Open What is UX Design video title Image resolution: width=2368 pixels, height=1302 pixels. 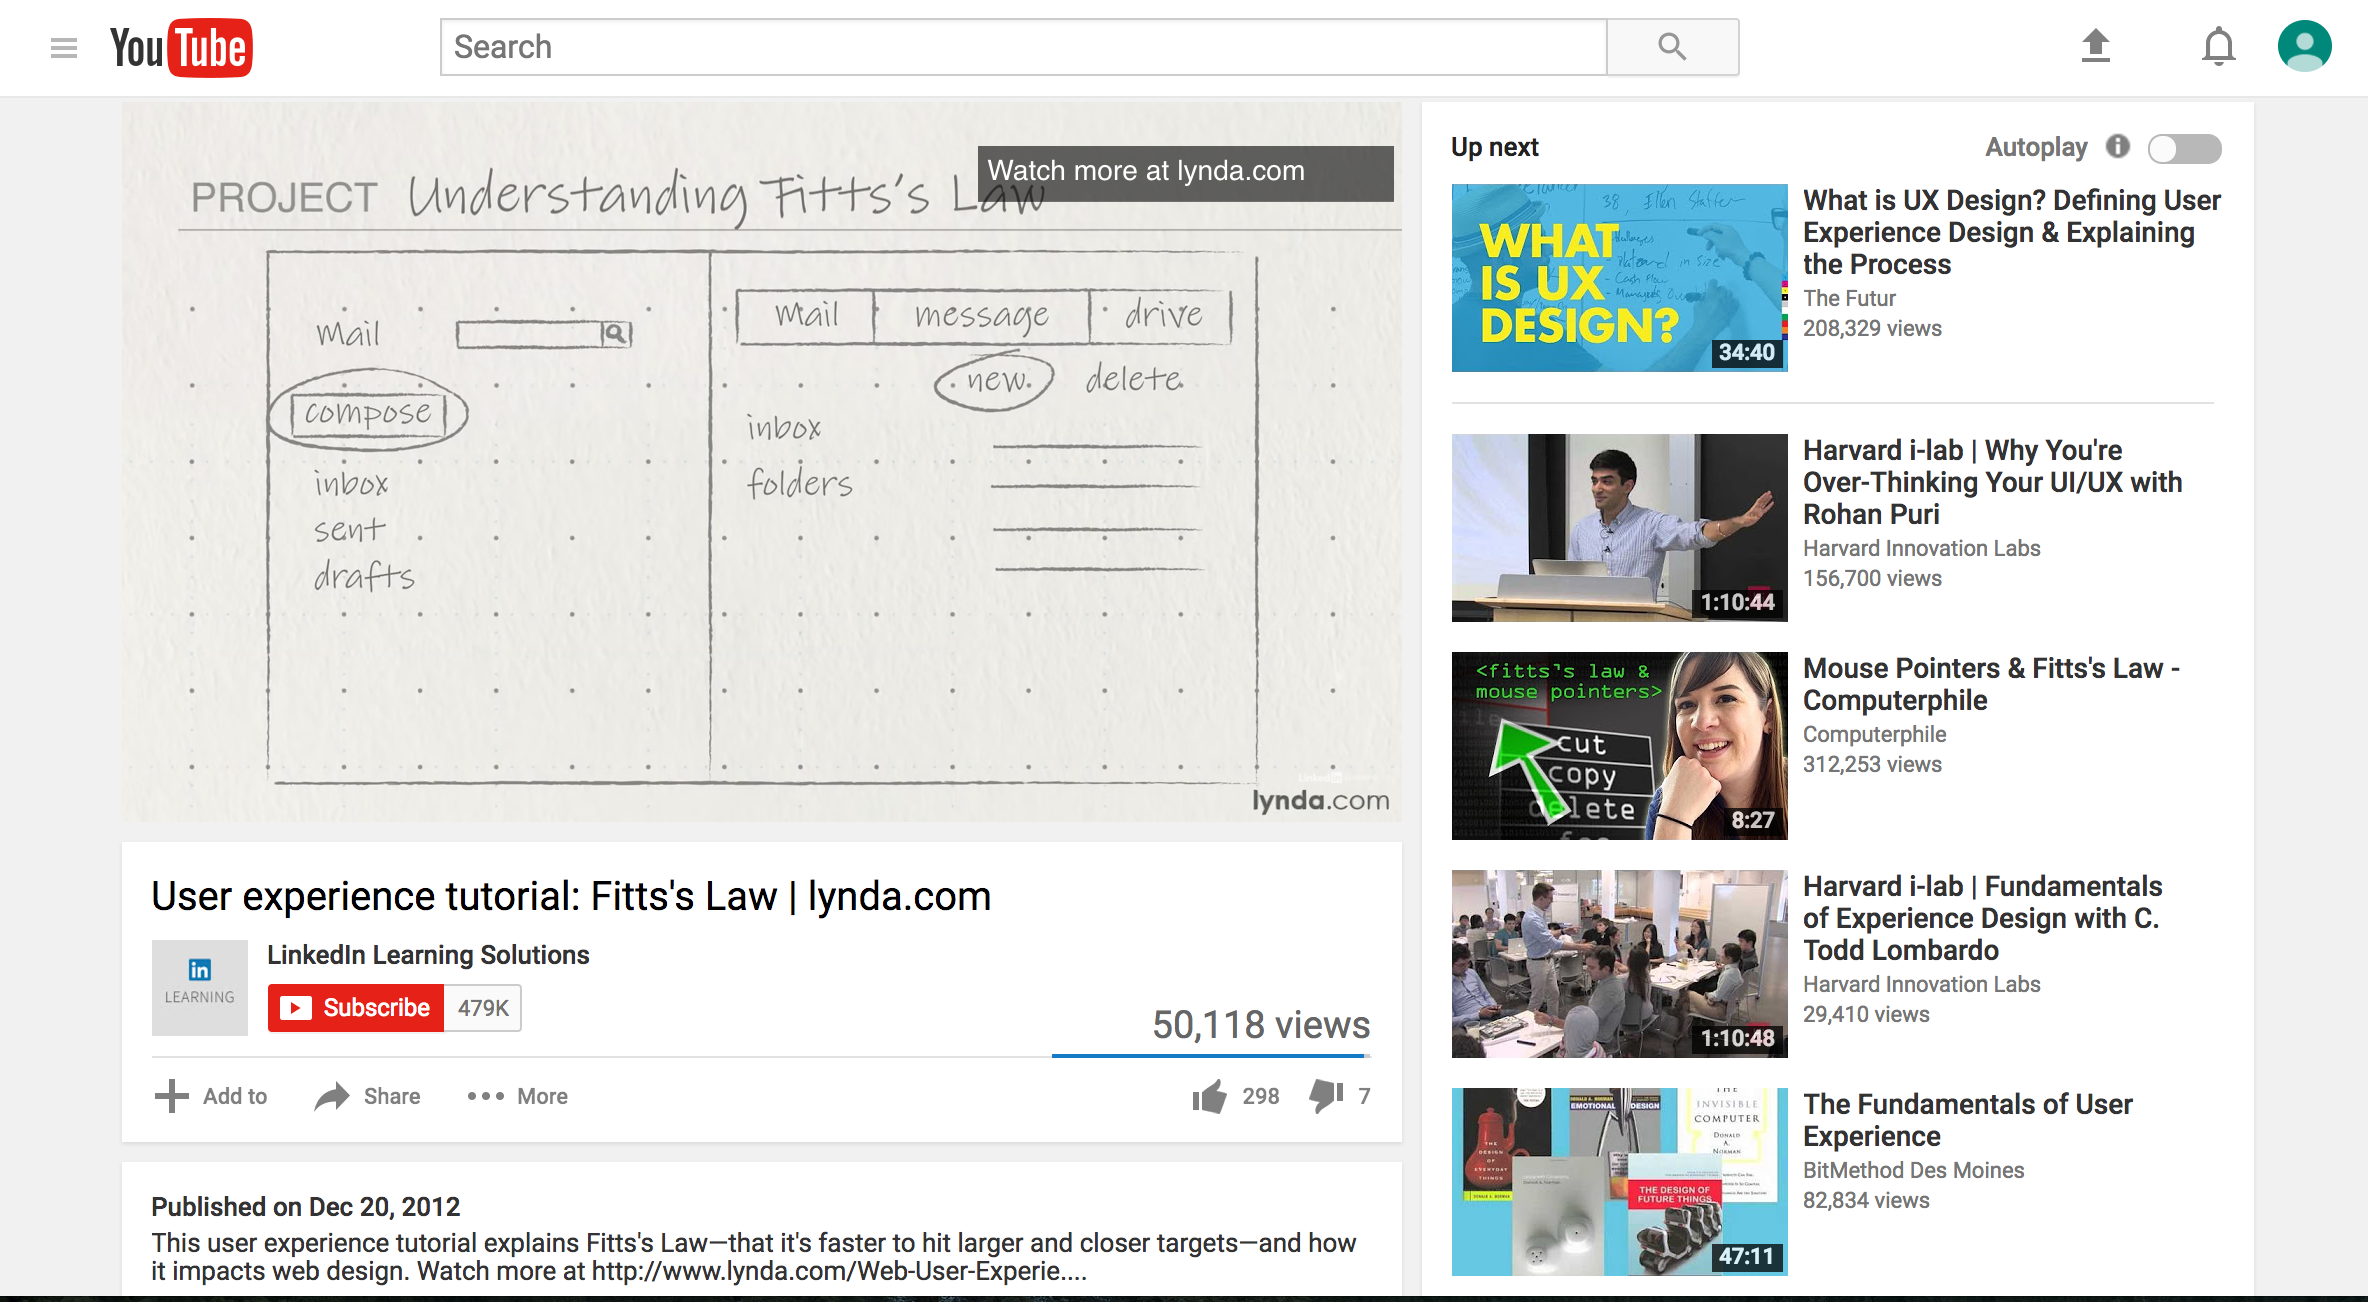(x=2011, y=232)
